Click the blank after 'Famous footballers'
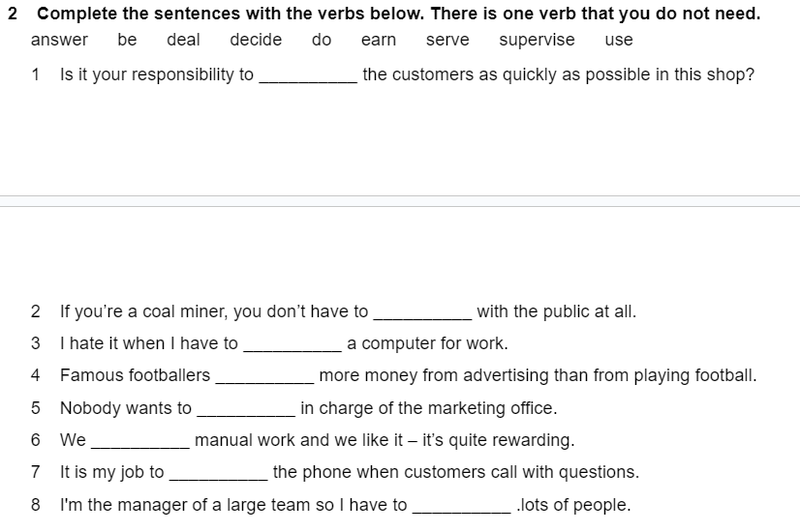 264,376
